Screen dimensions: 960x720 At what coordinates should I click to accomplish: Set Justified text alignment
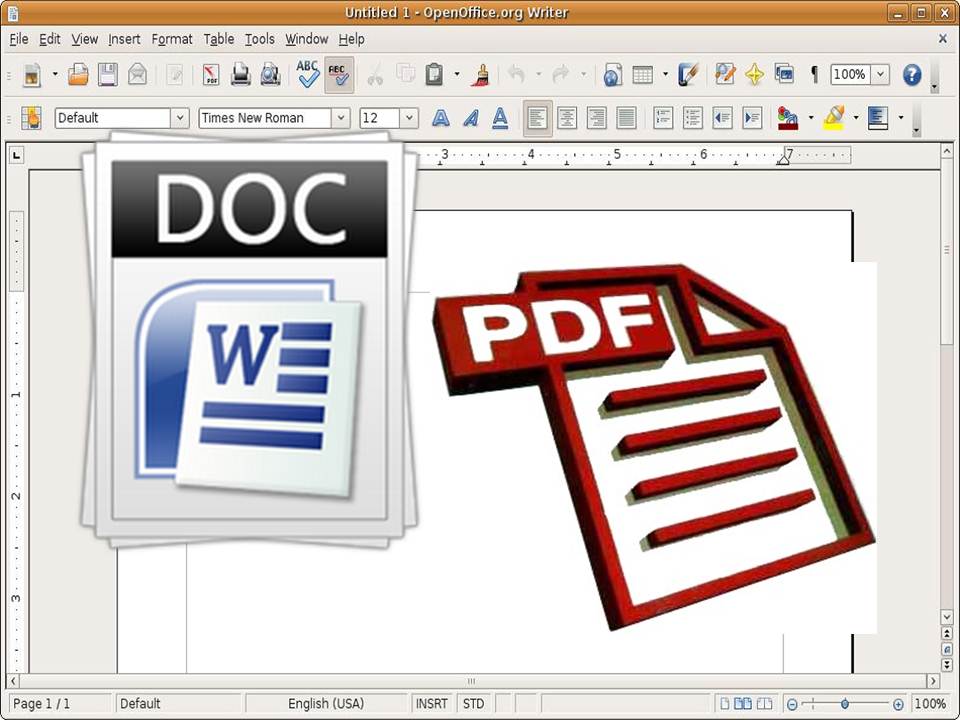tap(626, 118)
